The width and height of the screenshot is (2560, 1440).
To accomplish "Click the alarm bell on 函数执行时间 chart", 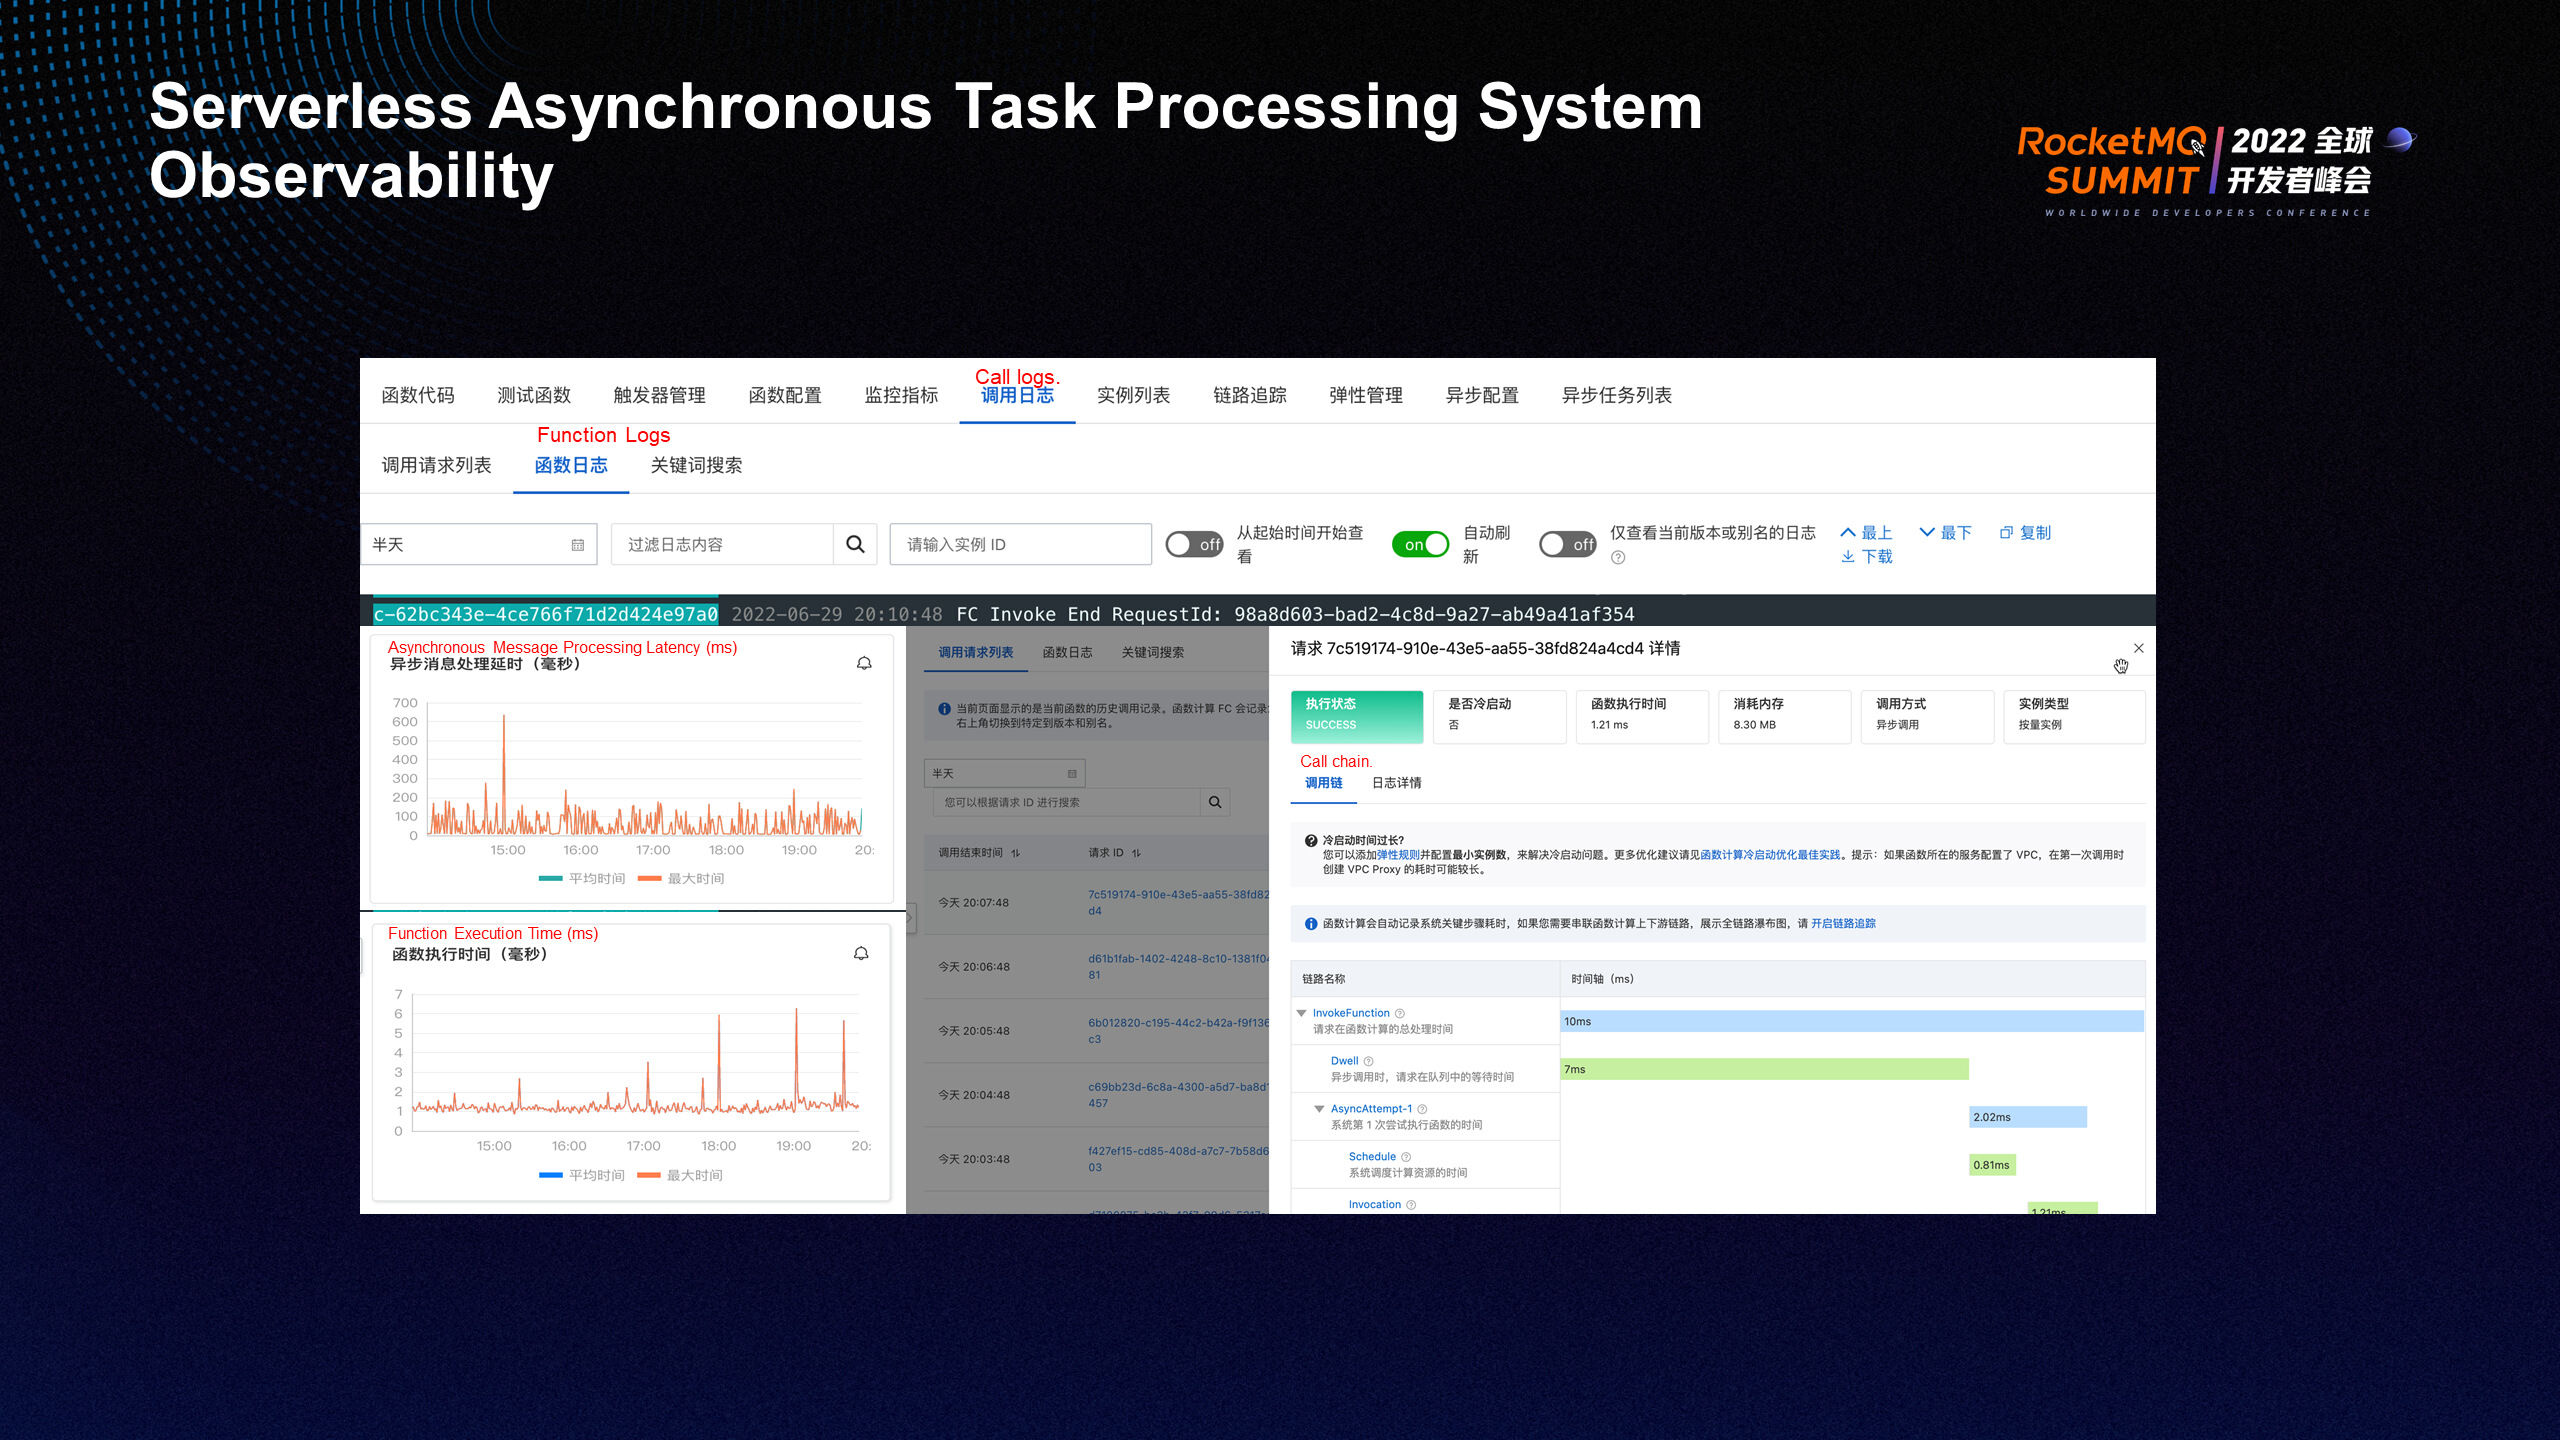I will [861, 953].
